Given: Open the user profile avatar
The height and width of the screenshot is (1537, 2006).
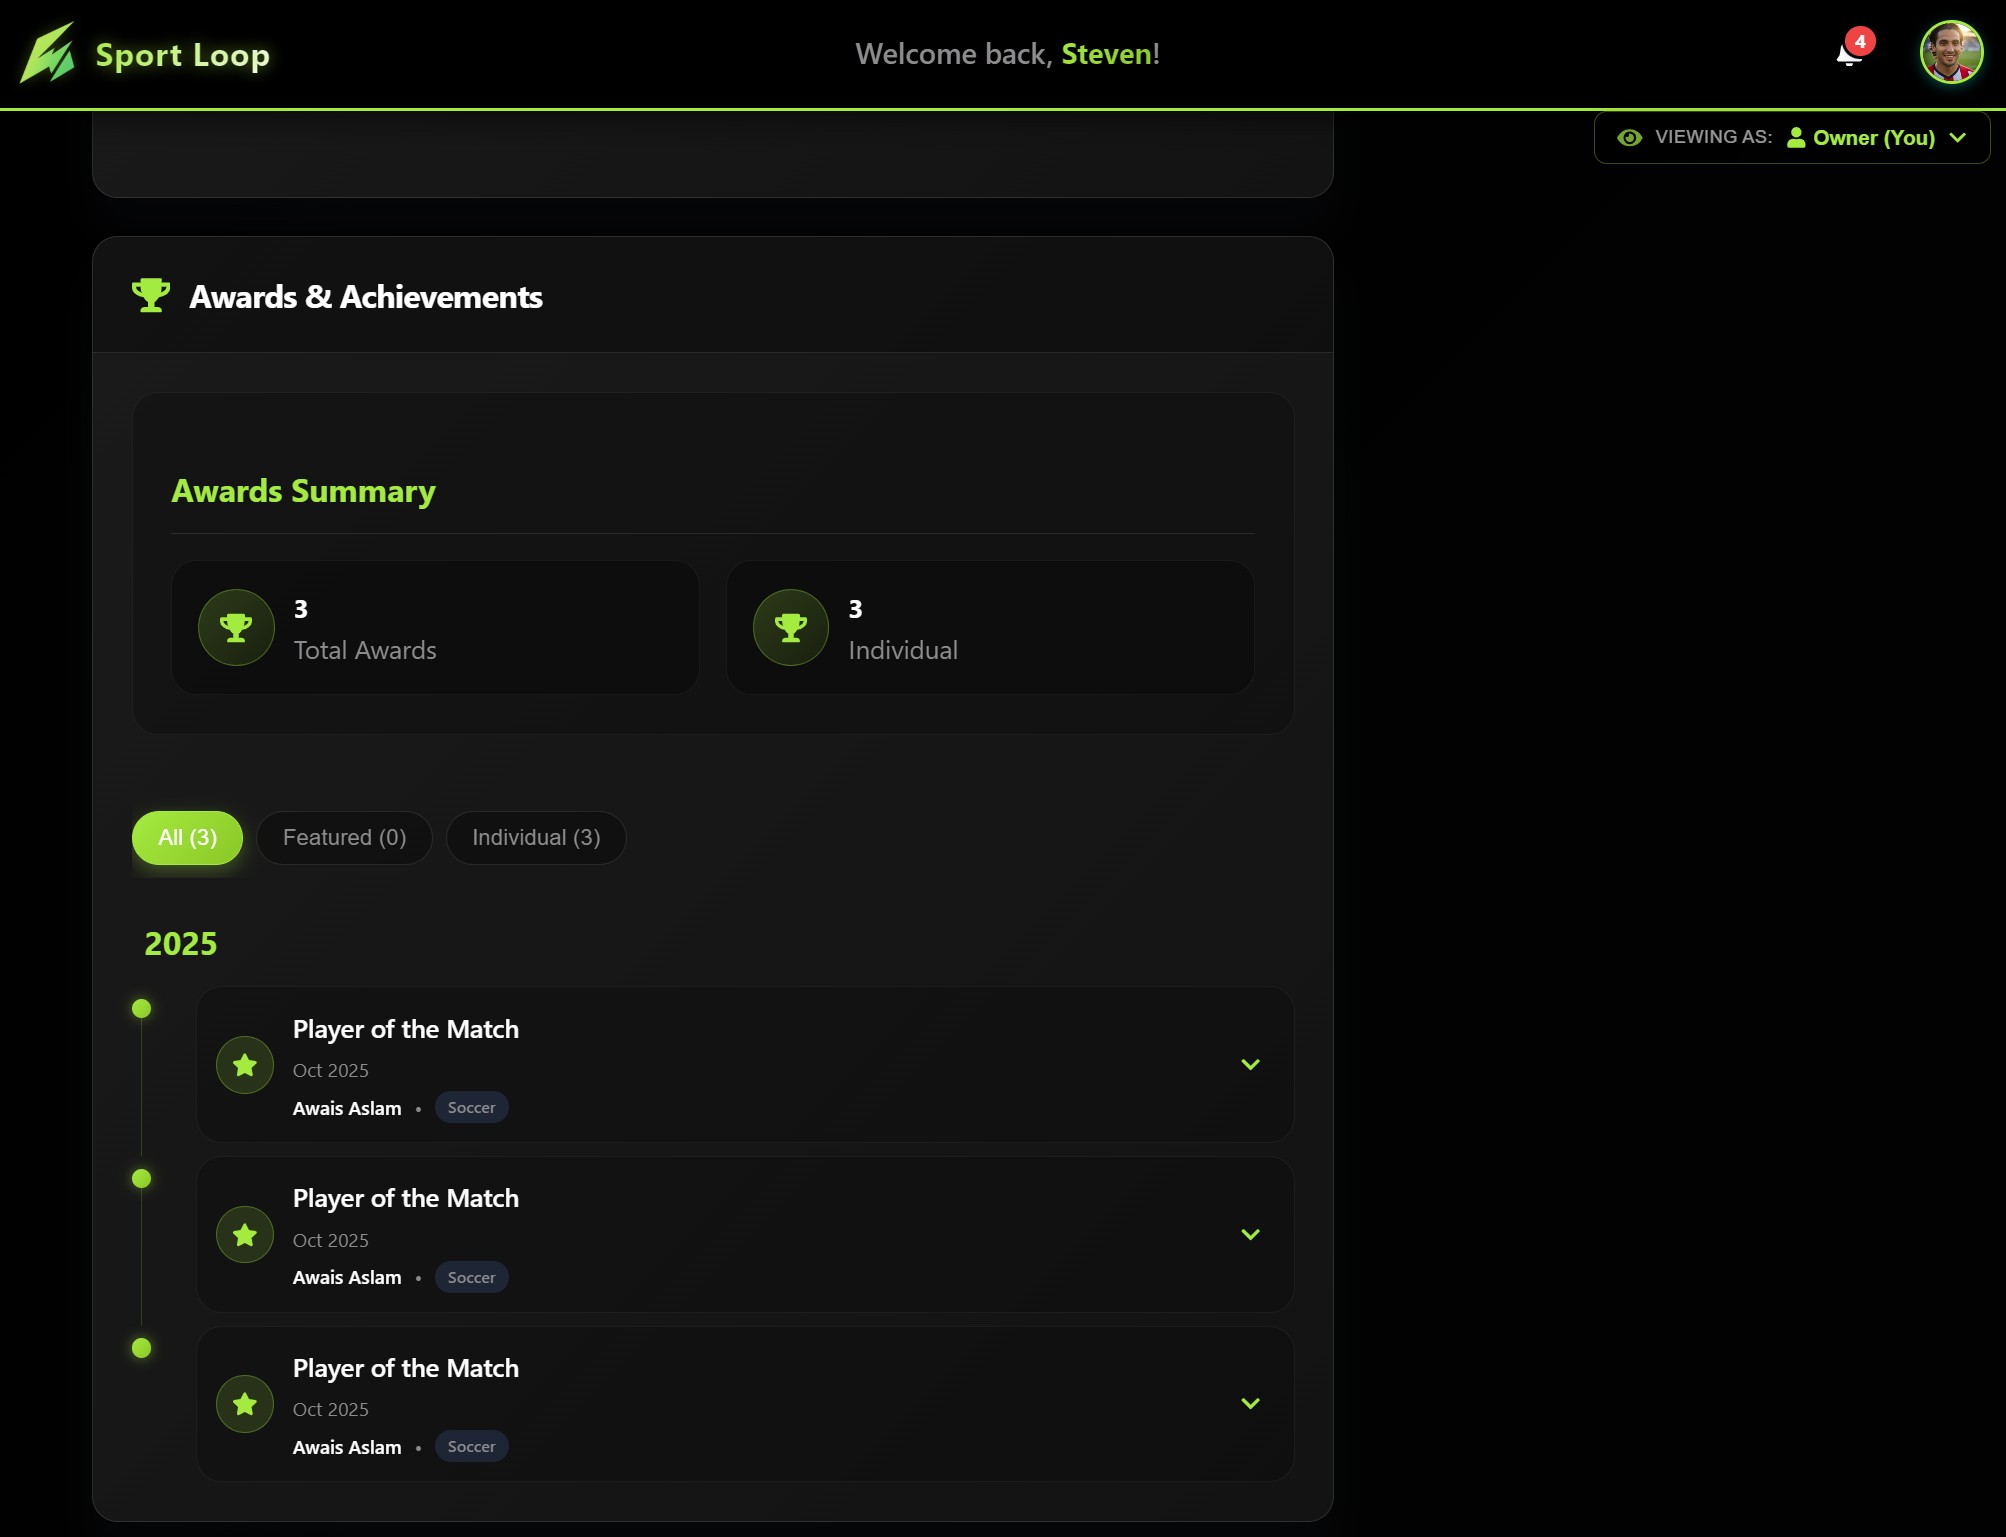Looking at the screenshot, I should [1950, 53].
